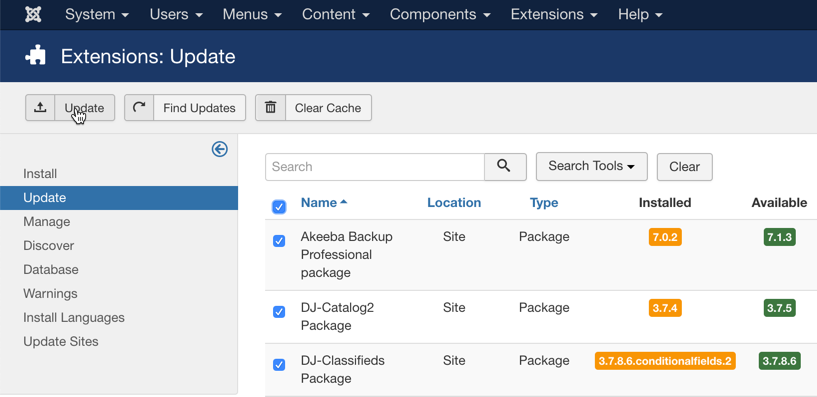Click the trash icon beside Clear Cache
This screenshot has width=817, height=397.
(x=270, y=108)
